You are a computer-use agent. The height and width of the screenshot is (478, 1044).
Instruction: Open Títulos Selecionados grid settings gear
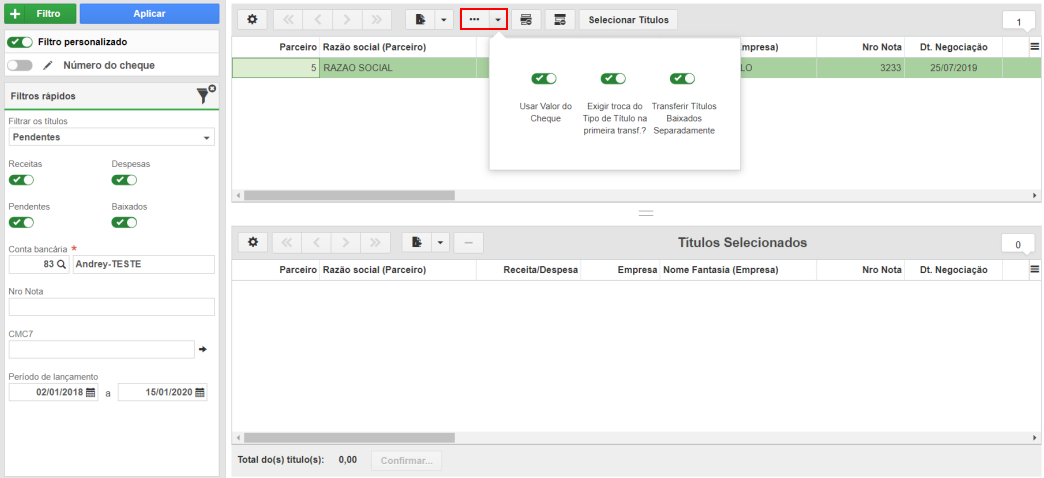tap(252, 242)
